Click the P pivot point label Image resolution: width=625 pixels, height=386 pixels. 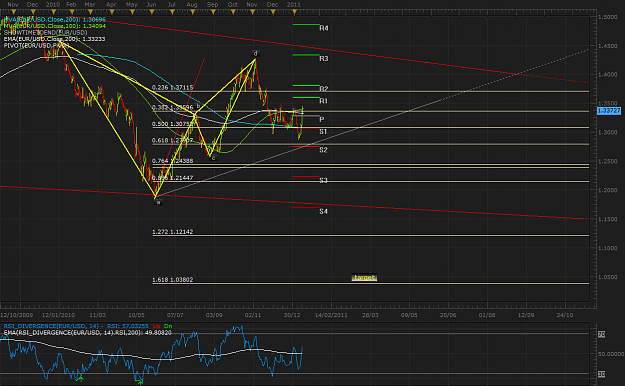click(x=322, y=119)
